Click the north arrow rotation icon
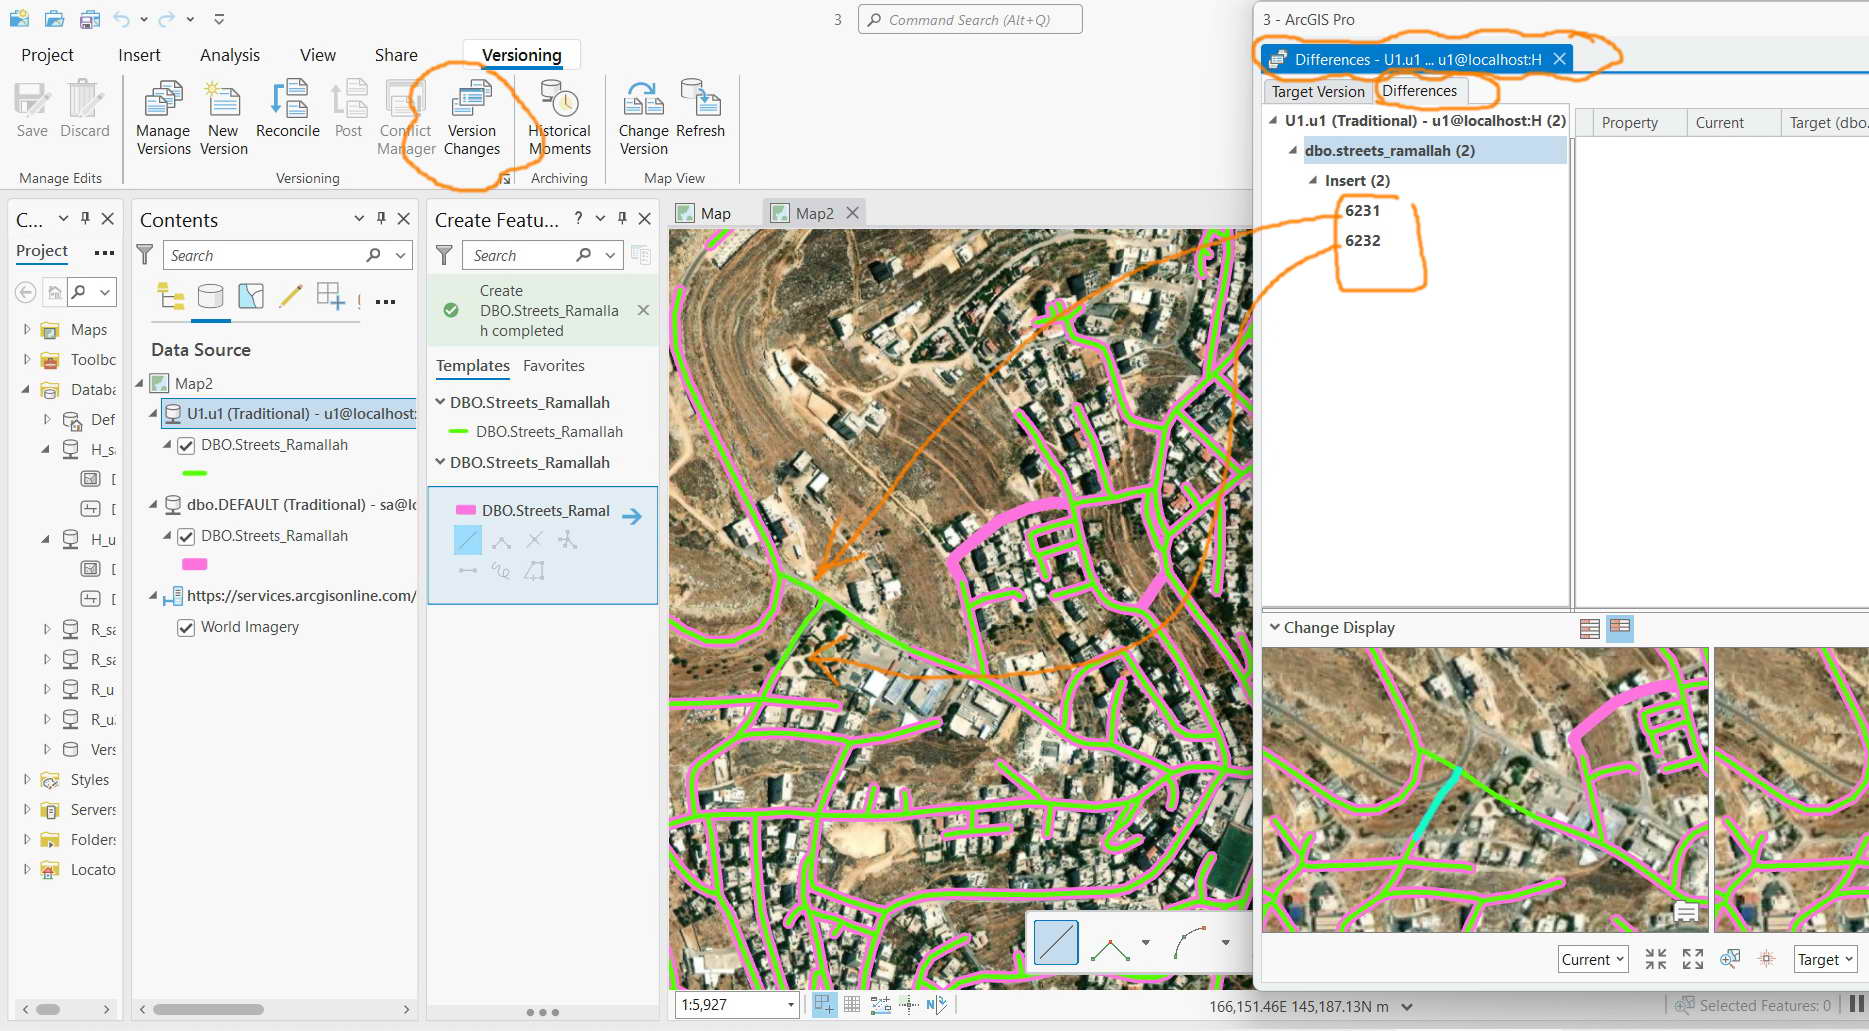The image size is (1869, 1031). tap(936, 1005)
